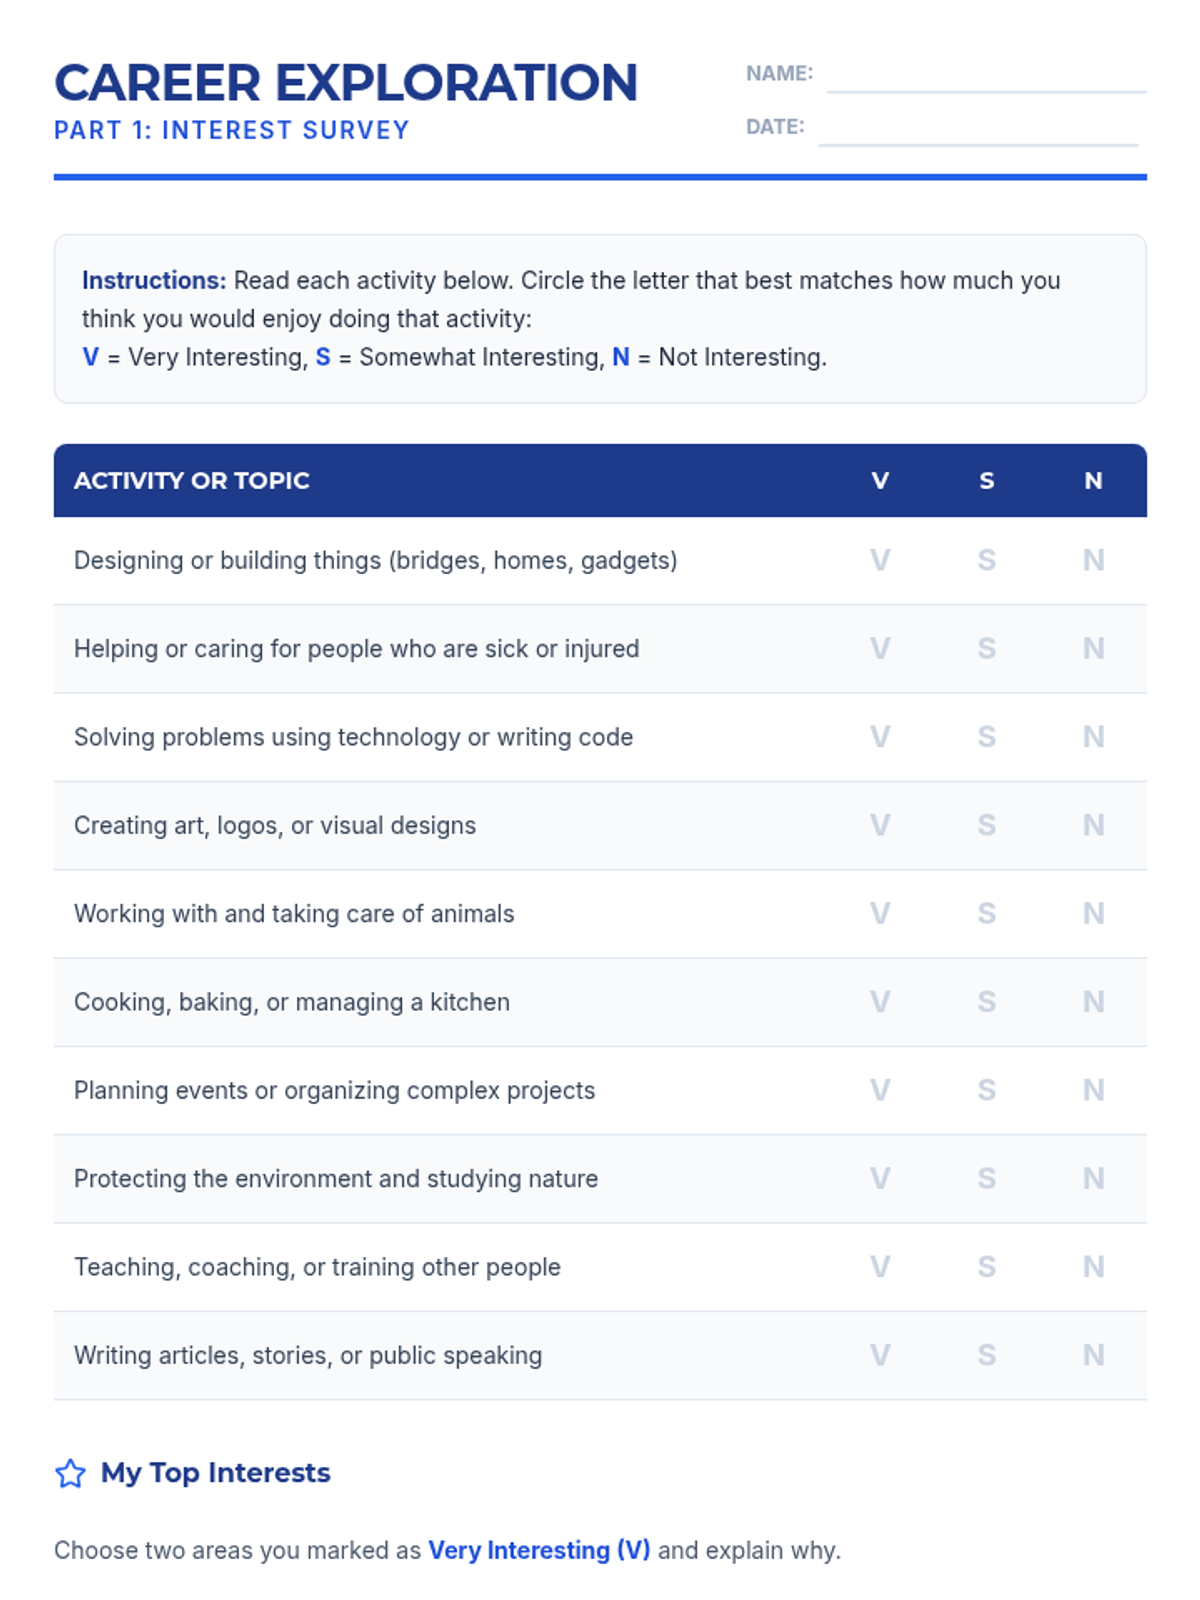The image size is (1200, 1600).
Task: Select N for Writing articles, stories, speaking
Action: [1094, 1355]
